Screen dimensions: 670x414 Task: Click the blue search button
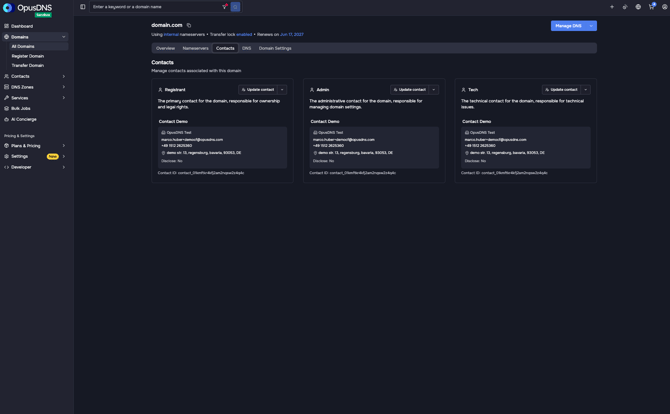pos(235,7)
